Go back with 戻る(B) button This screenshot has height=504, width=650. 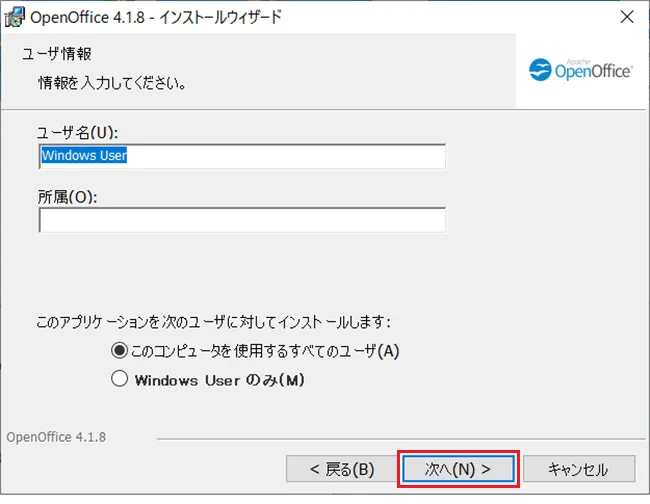[342, 469]
